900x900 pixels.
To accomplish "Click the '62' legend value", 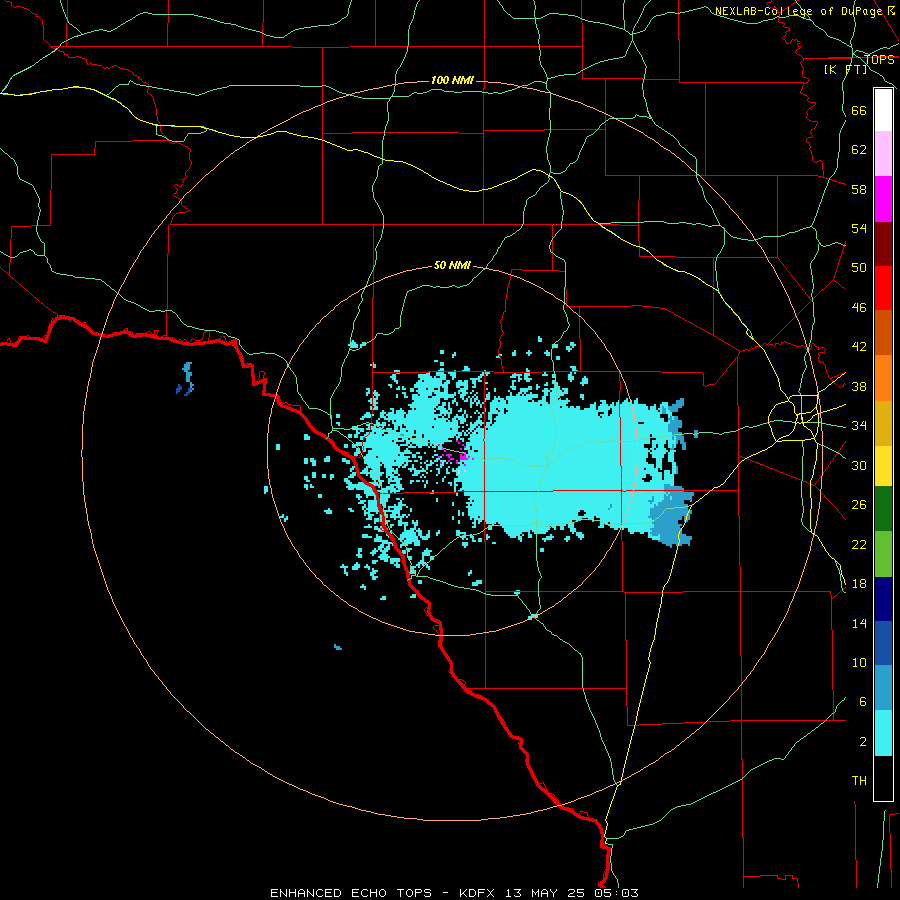I will click(x=859, y=150).
